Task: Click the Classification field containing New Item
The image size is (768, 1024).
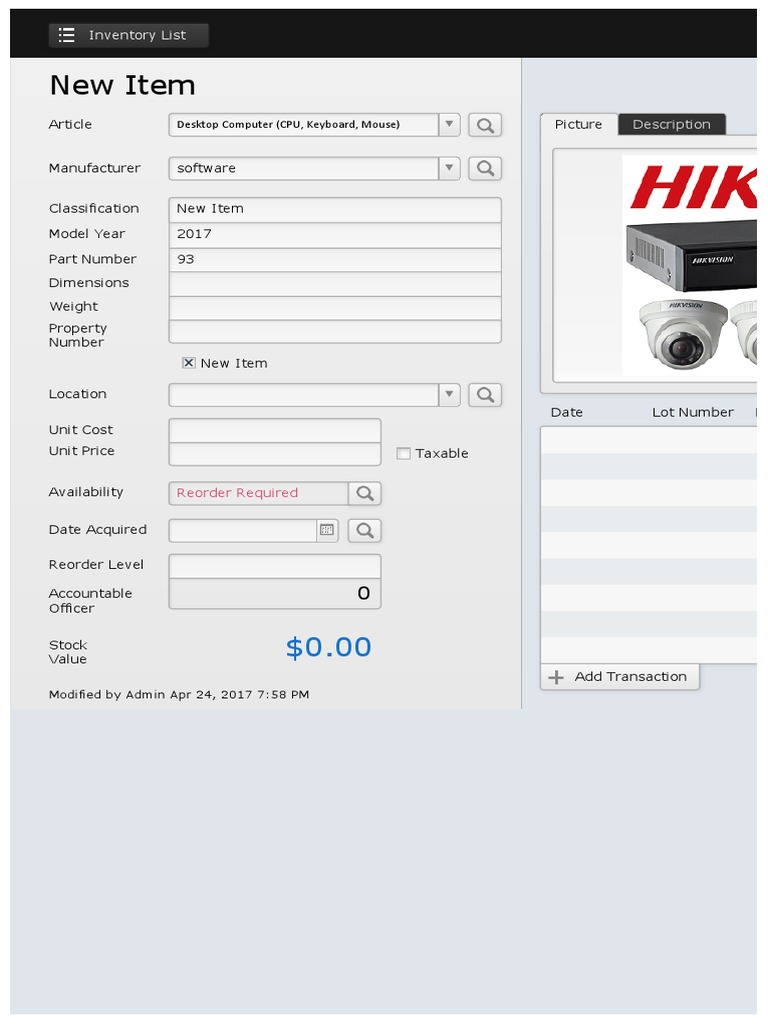Action: tap(335, 210)
